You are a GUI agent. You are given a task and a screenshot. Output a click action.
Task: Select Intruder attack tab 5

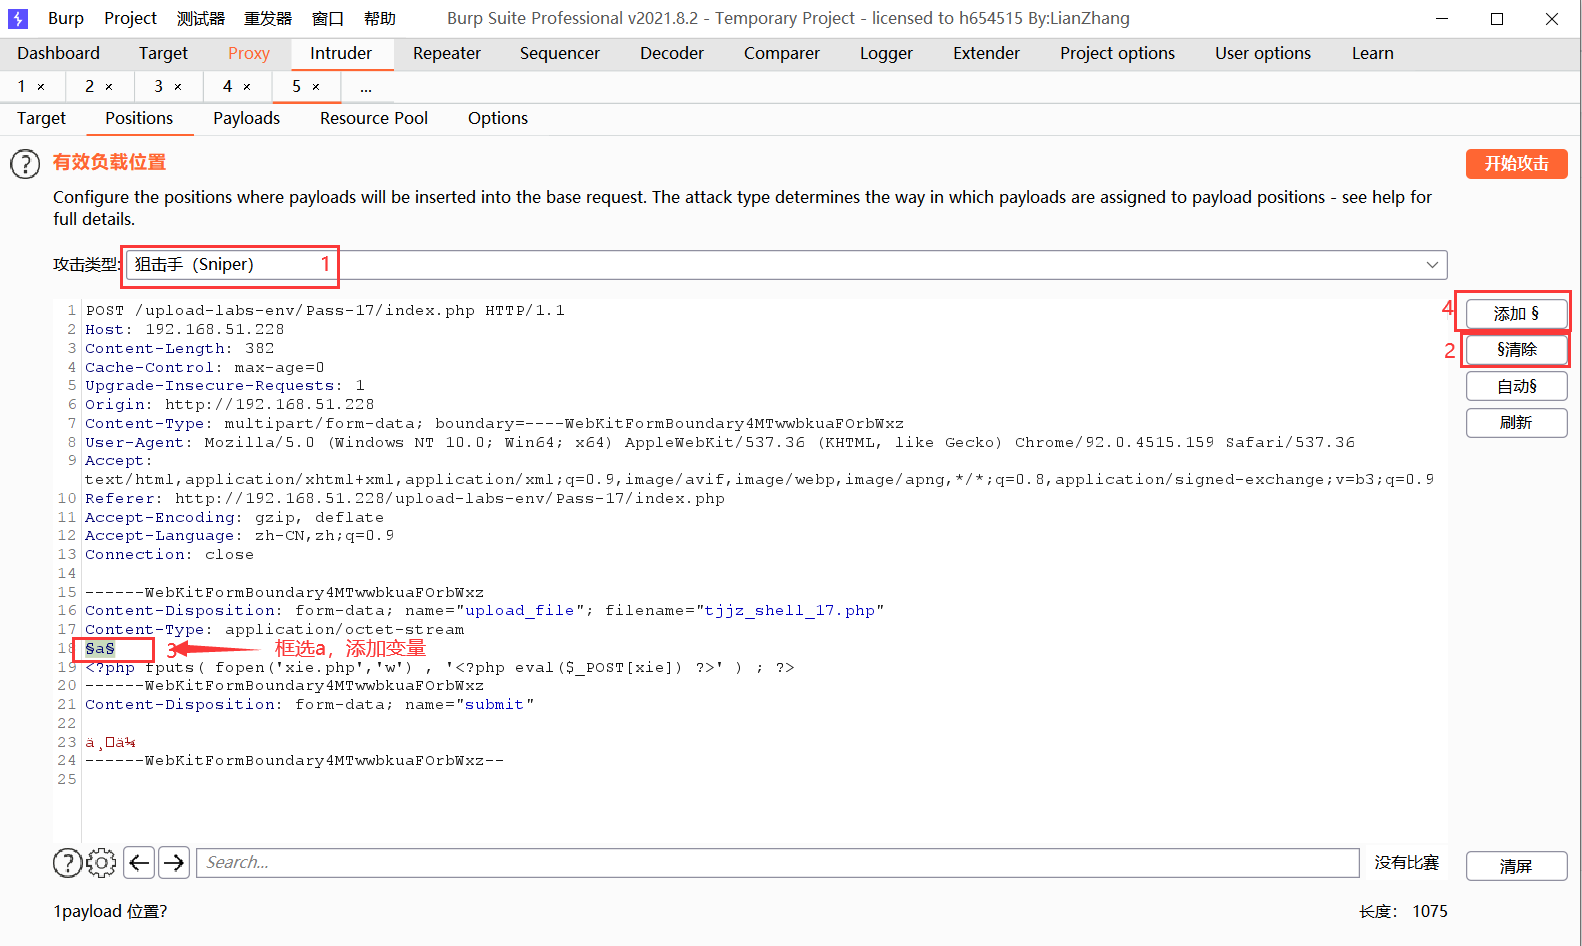[296, 87]
